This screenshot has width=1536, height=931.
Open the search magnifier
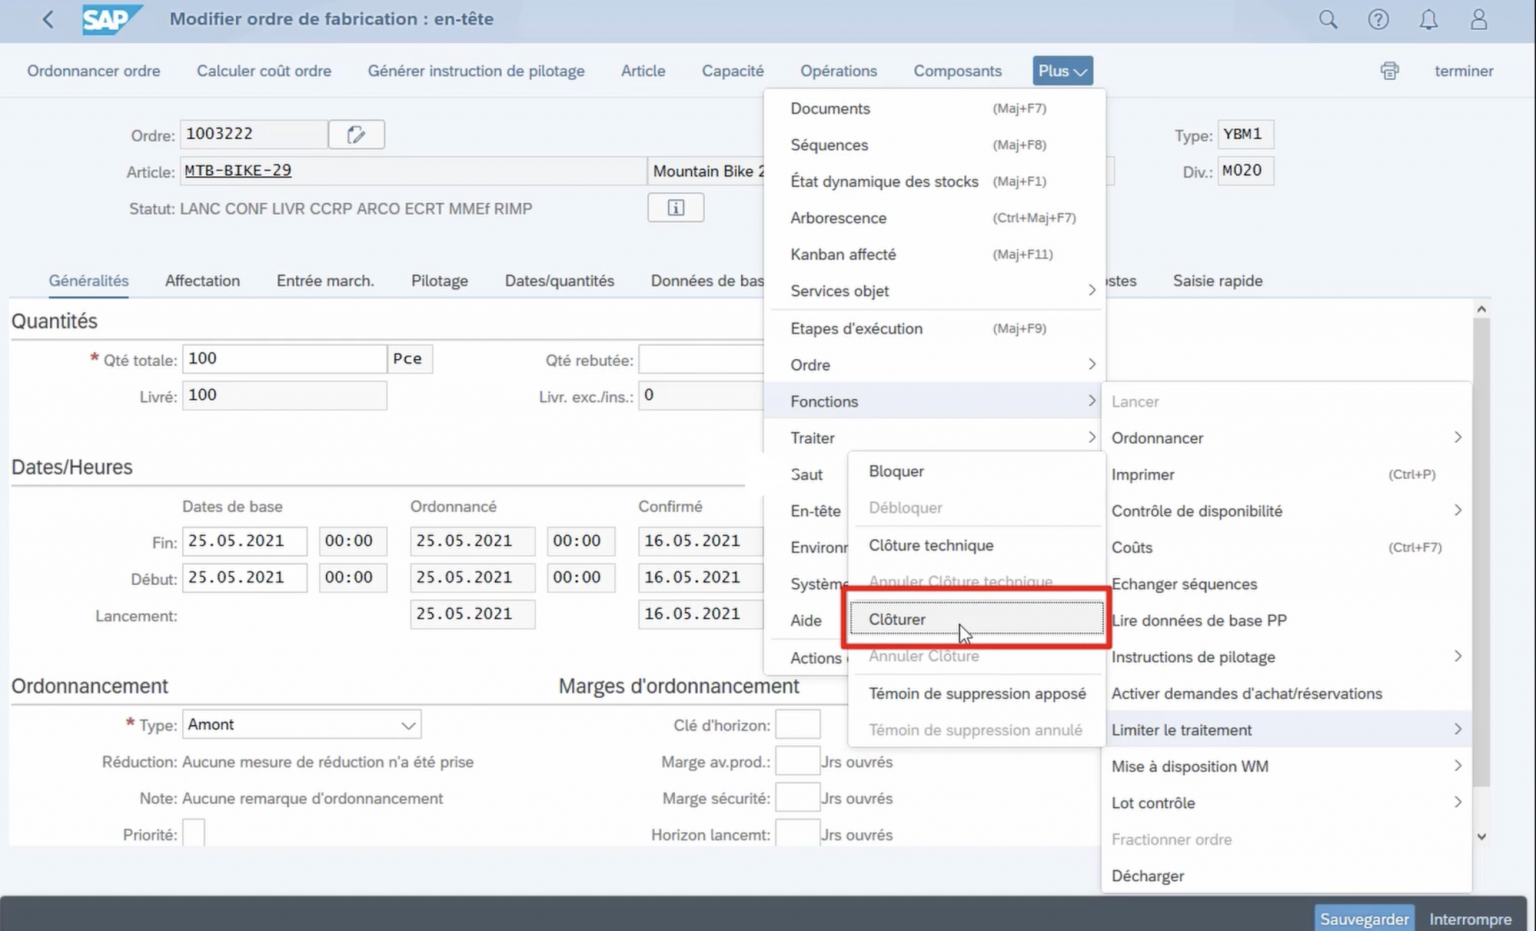pos(1327,19)
